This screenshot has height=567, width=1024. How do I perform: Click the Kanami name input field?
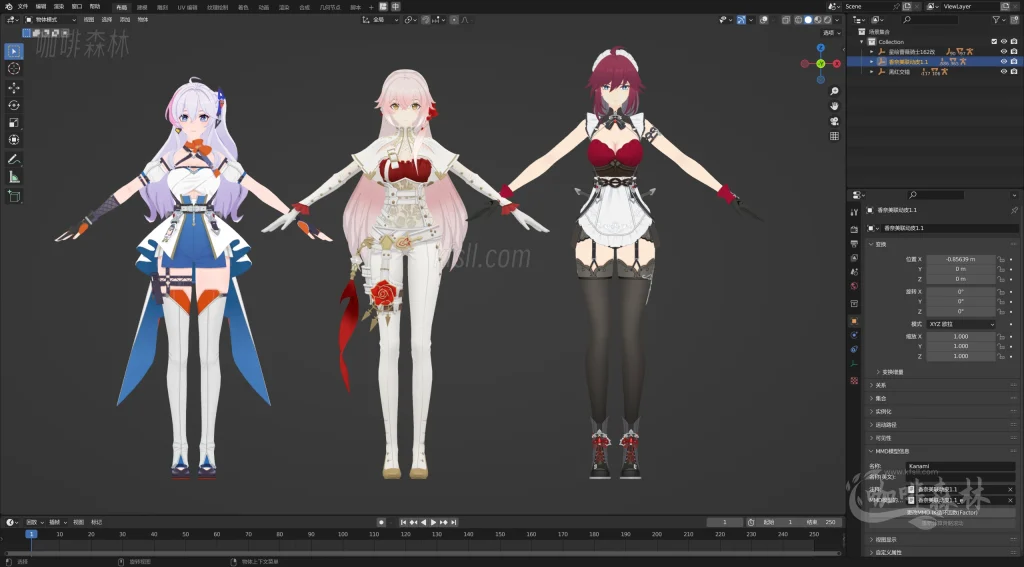tap(960, 466)
